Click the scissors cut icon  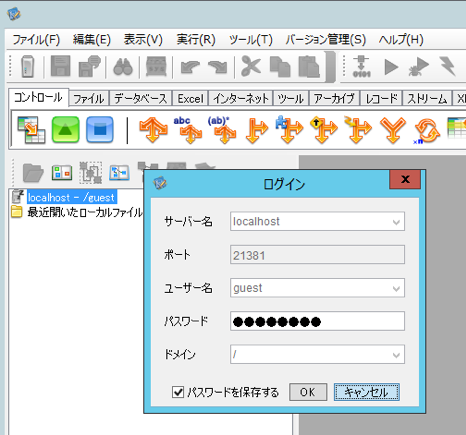point(251,66)
